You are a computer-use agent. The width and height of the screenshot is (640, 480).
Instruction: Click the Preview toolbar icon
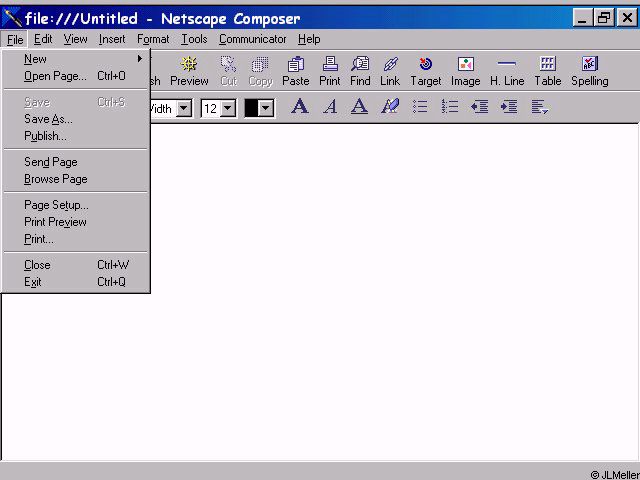[189, 71]
